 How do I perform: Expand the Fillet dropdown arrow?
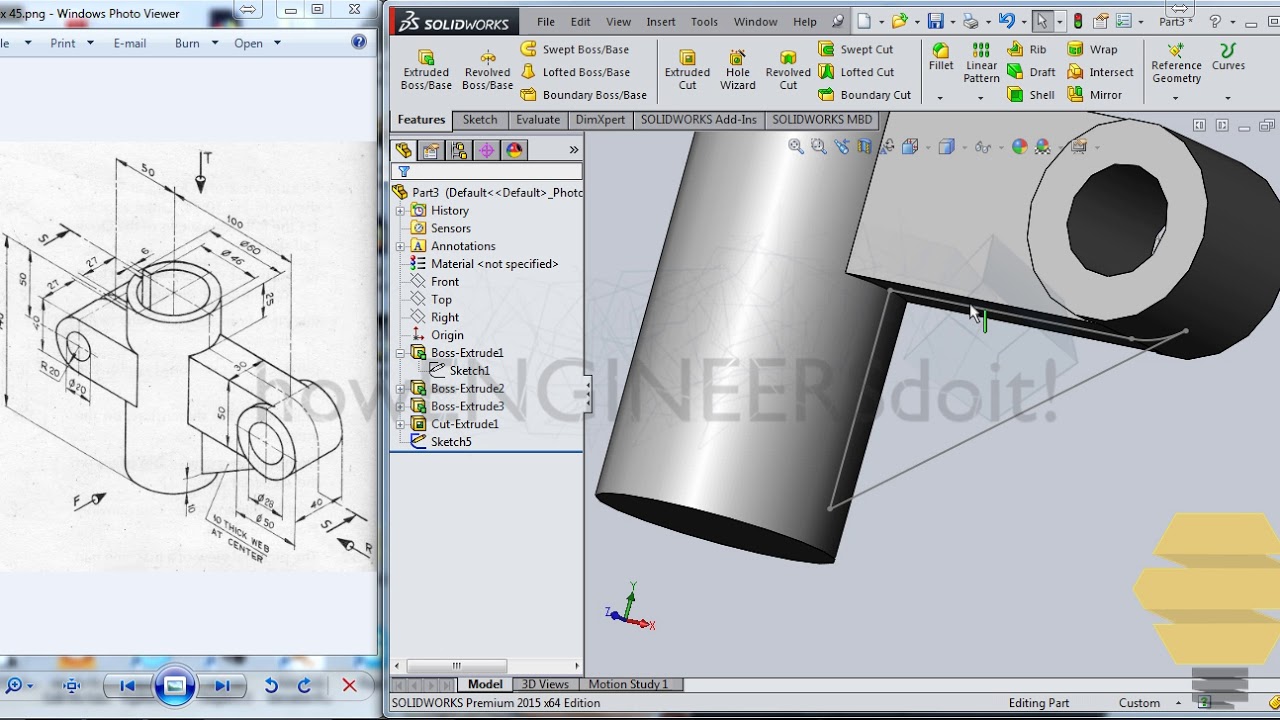(940, 98)
